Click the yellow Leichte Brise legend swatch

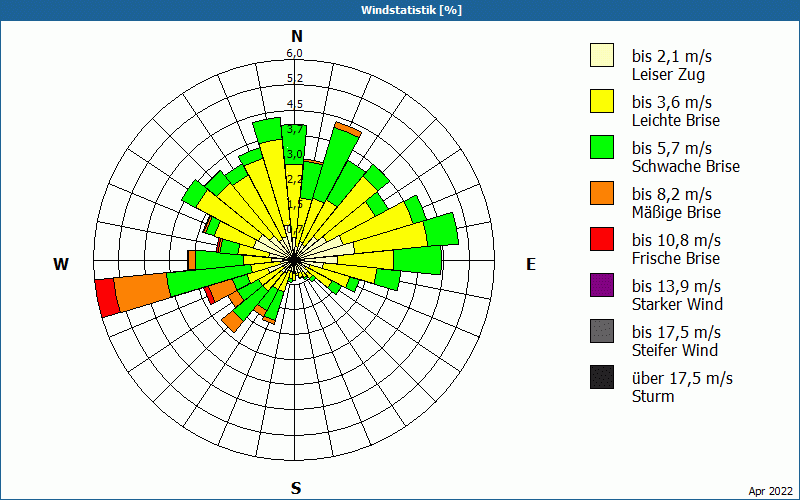(602, 101)
